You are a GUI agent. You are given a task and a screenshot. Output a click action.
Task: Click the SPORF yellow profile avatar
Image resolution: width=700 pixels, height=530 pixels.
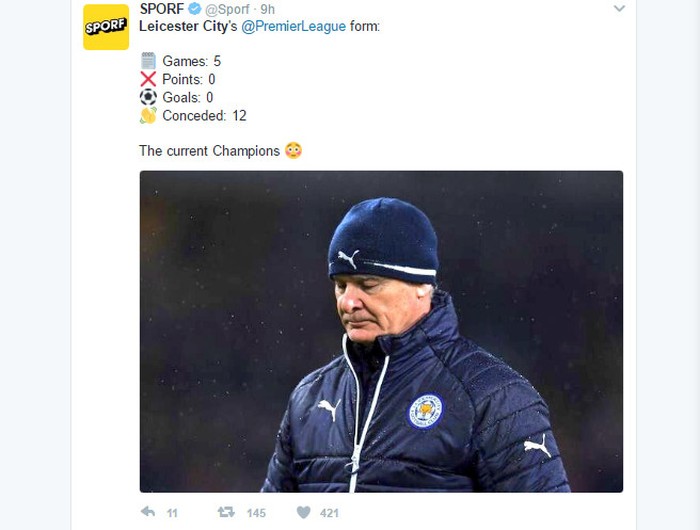105,27
